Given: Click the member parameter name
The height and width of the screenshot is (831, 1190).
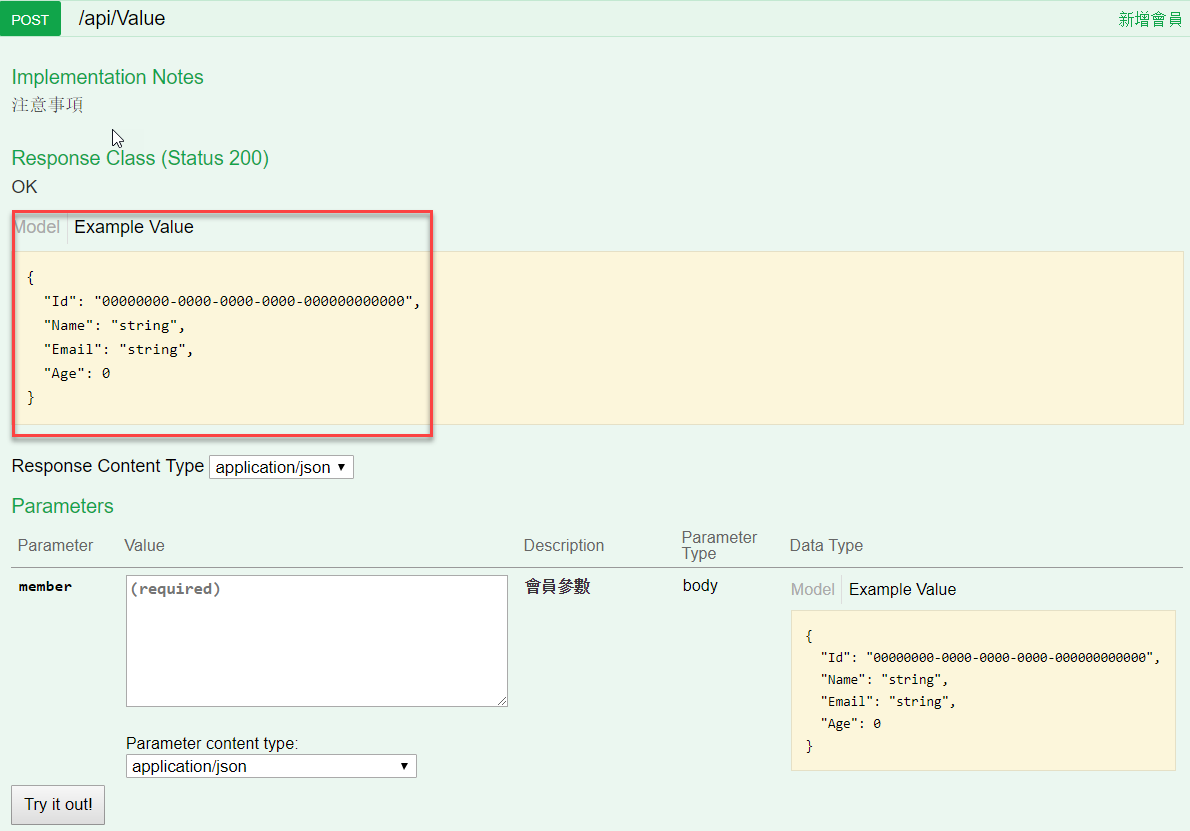Looking at the screenshot, I should pyautogui.click(x=46, y=587).
